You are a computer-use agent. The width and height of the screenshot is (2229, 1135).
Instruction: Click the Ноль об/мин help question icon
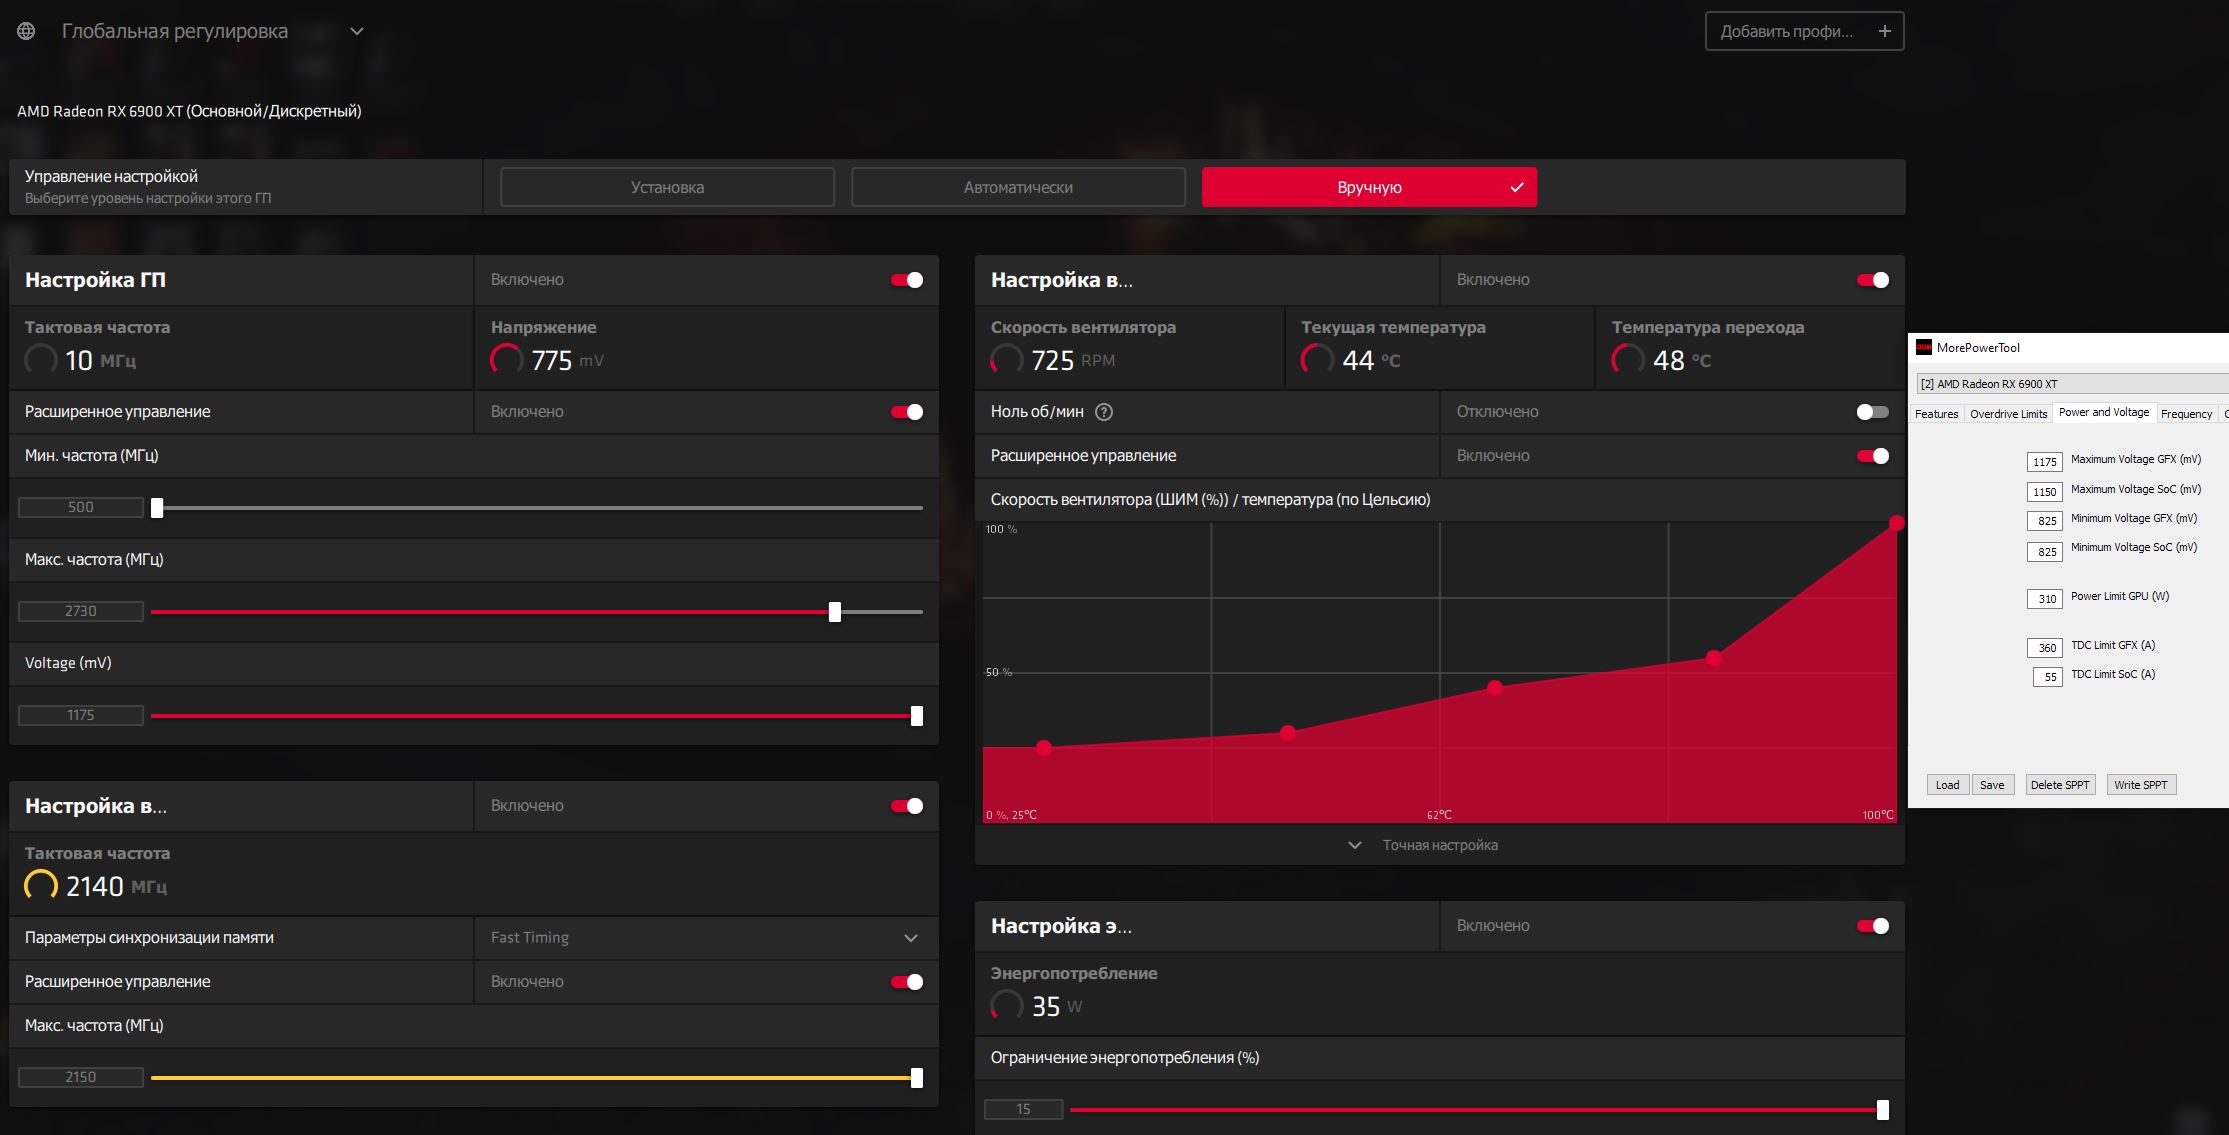click(x=1104, y=412)
